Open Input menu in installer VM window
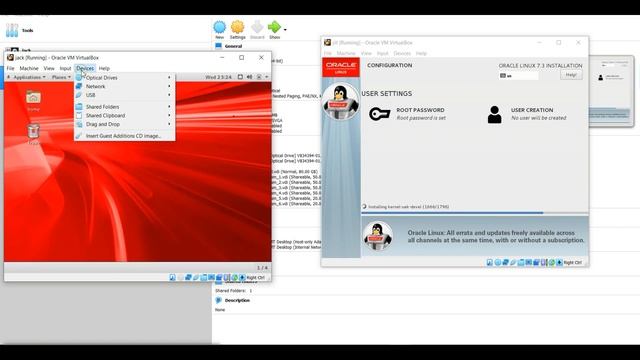This screenshot has height=360, width=640. point(382,53)
